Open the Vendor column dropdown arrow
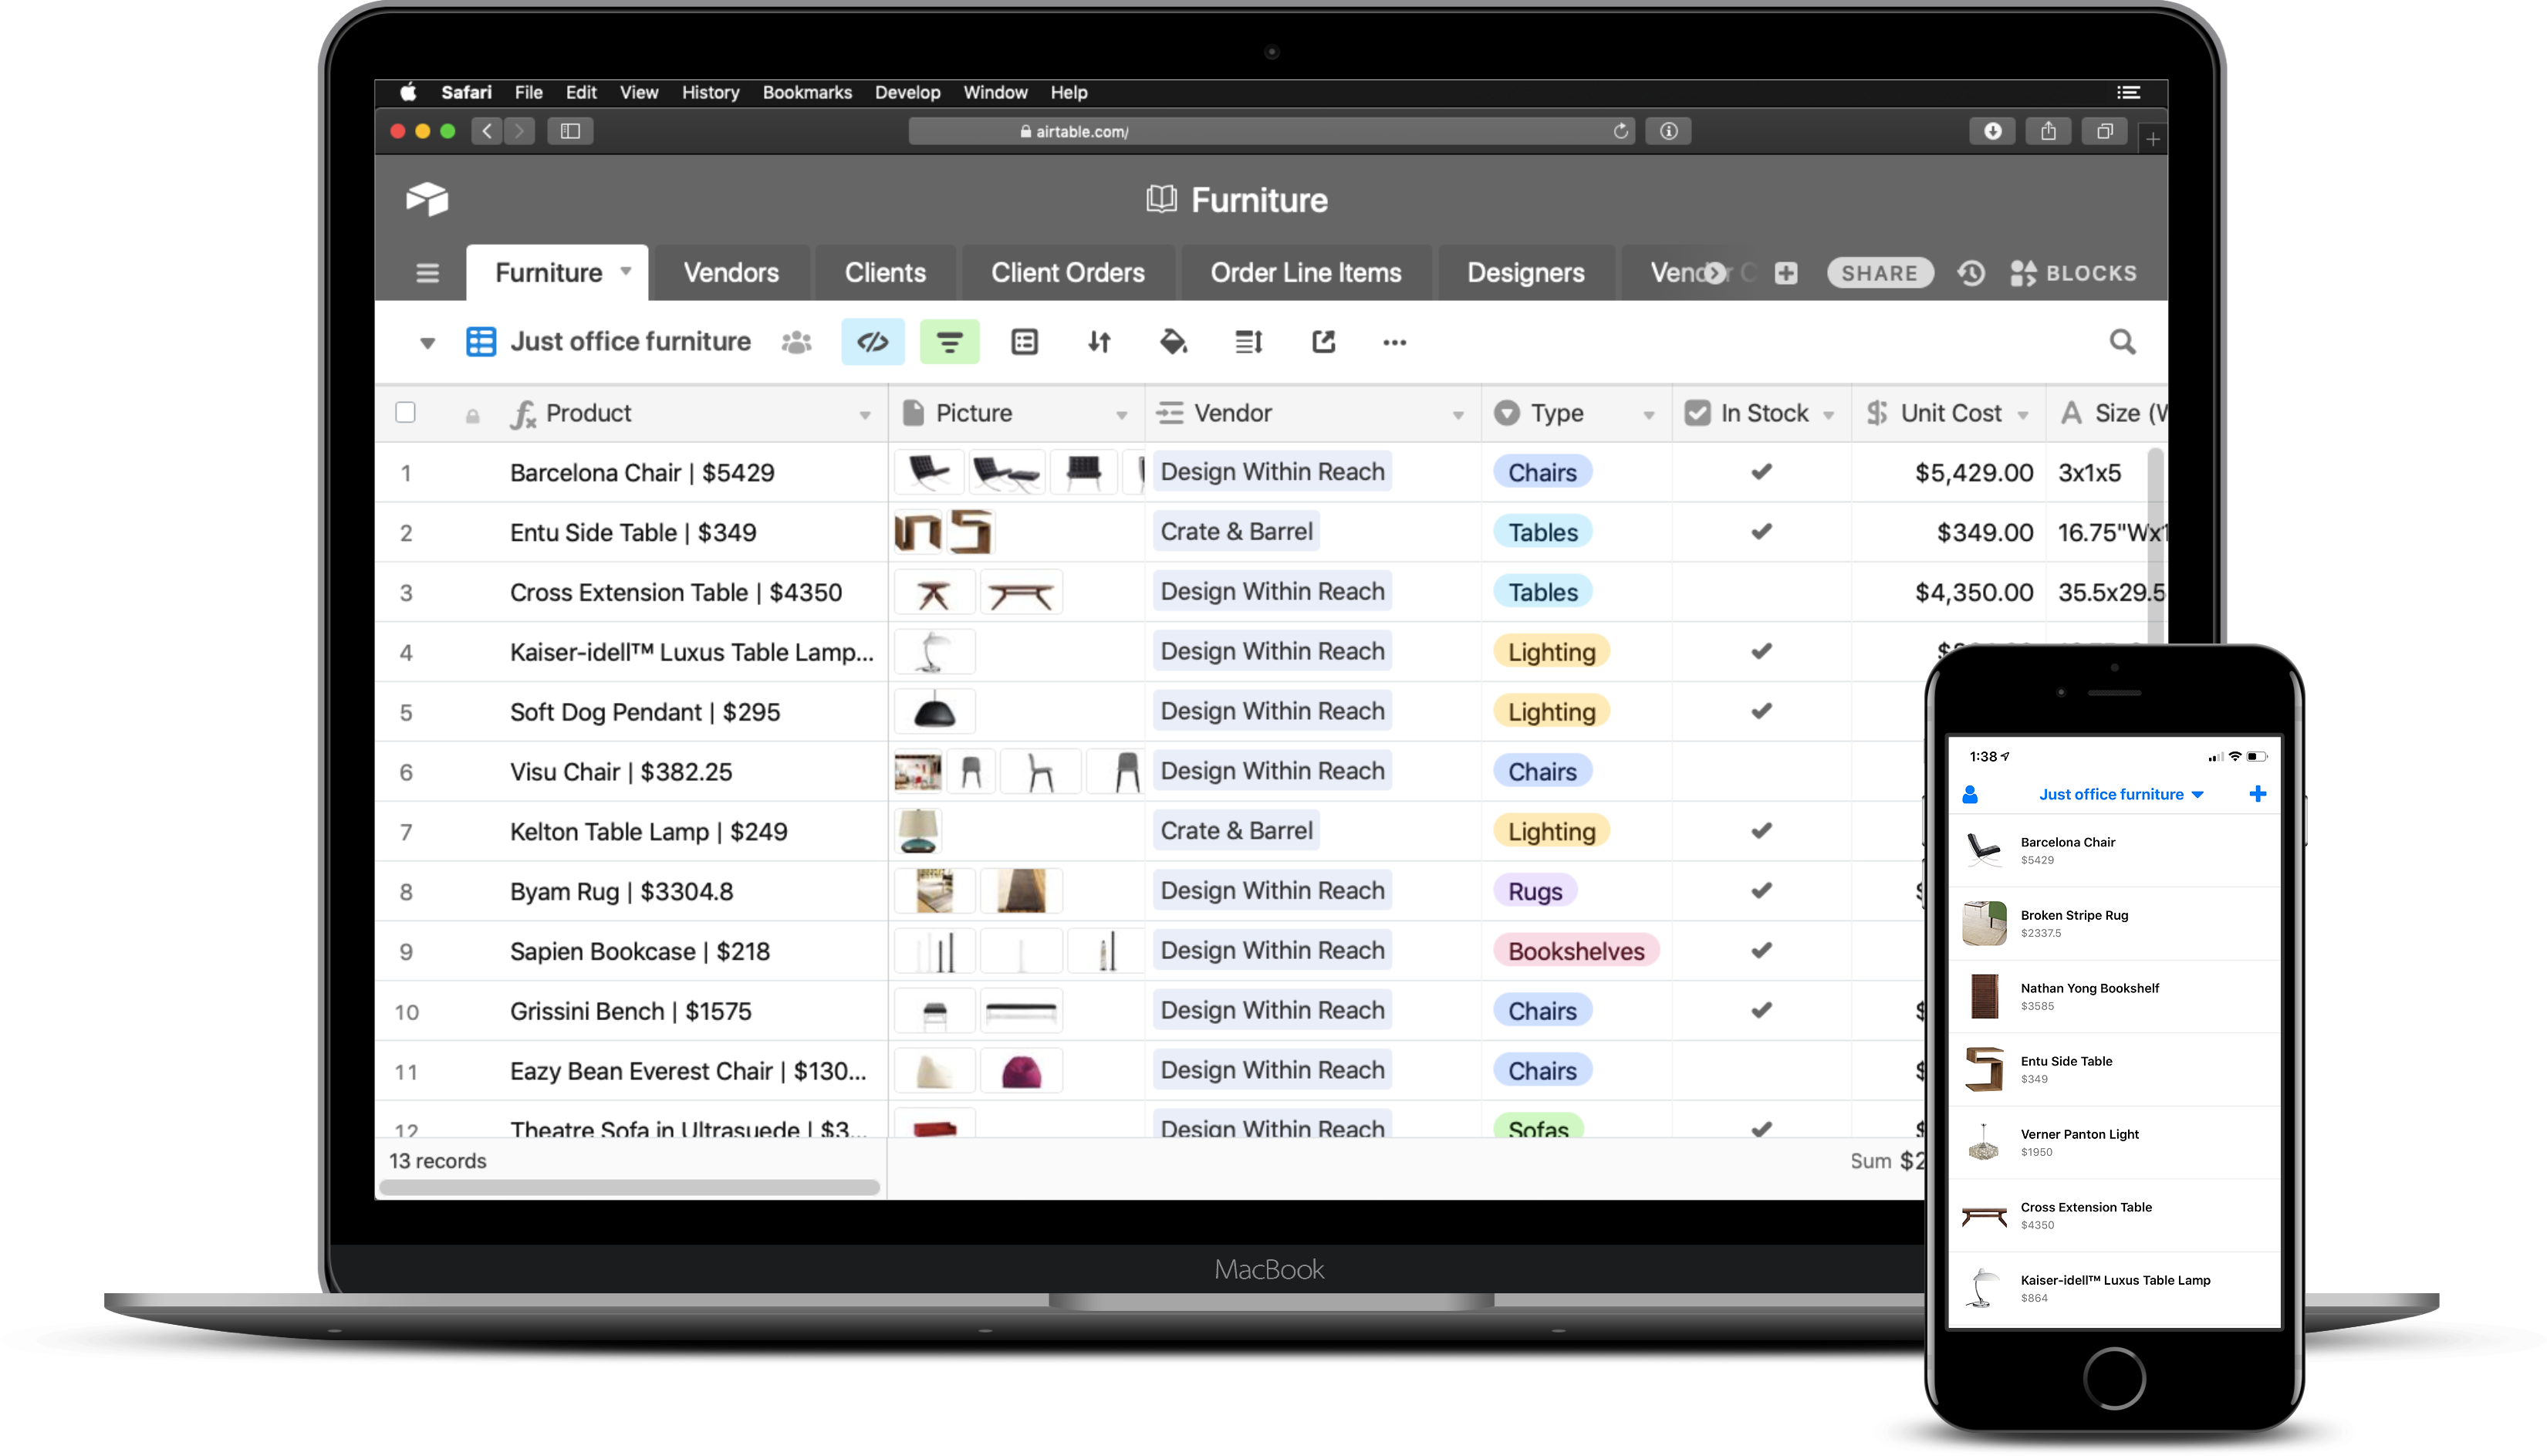 tap(1458, 414)
